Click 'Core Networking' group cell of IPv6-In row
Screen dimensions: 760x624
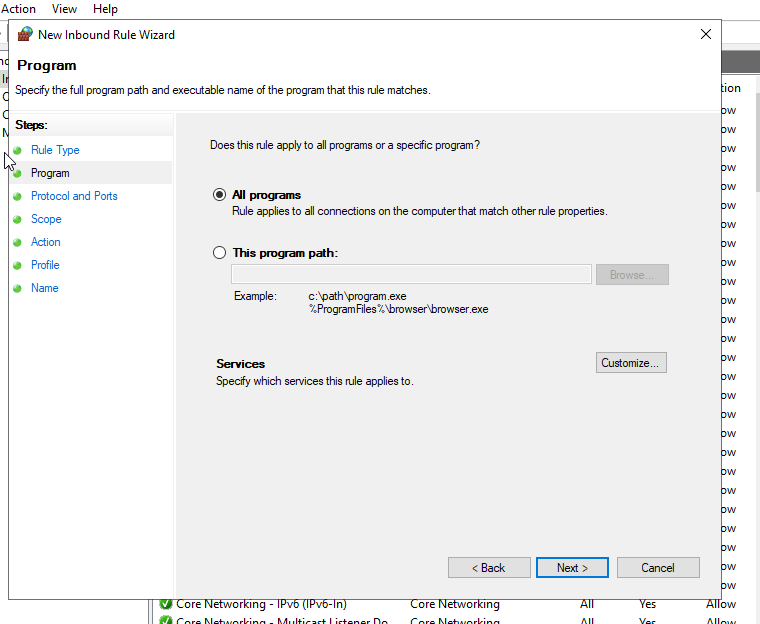455,604
